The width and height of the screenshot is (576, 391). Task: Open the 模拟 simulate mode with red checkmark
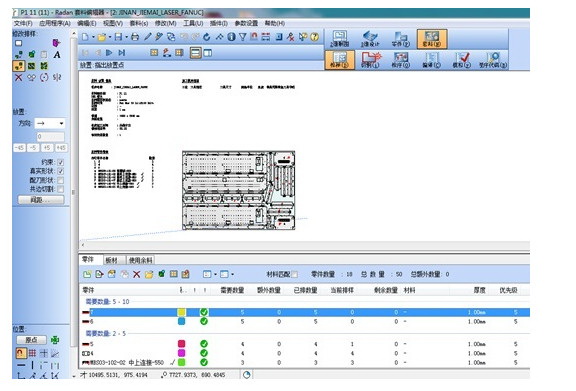[x=462, y=60]
